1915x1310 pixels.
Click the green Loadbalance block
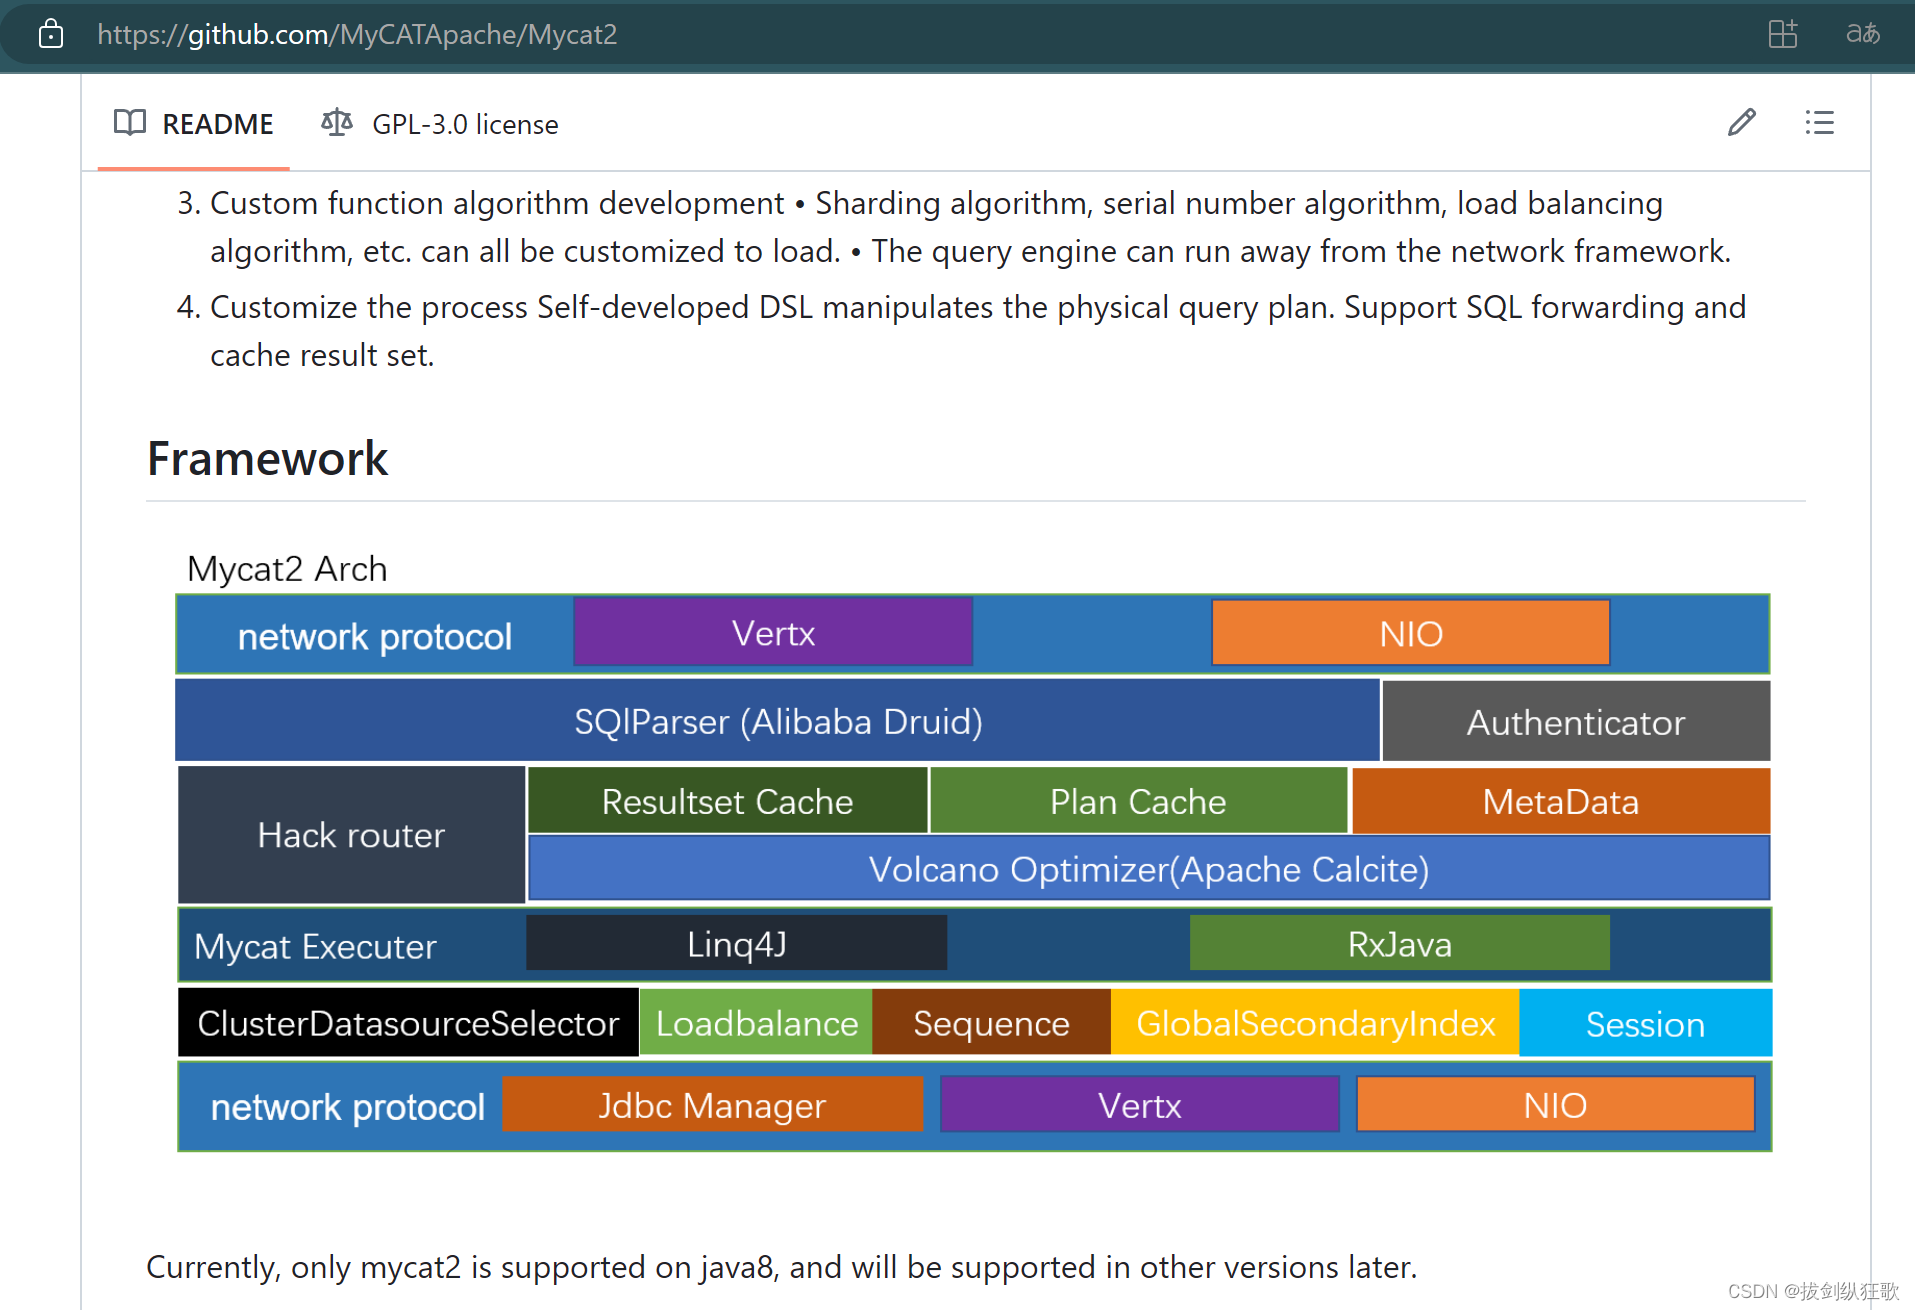[756, 1023]
